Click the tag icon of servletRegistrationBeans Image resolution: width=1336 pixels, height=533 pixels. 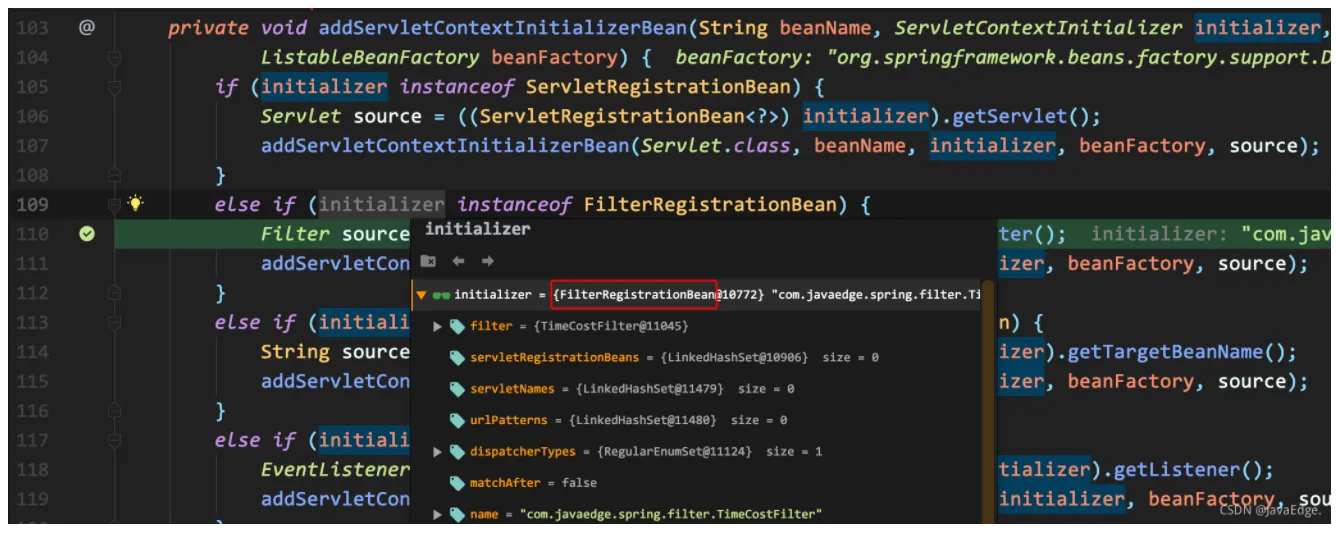coord(457,357)
